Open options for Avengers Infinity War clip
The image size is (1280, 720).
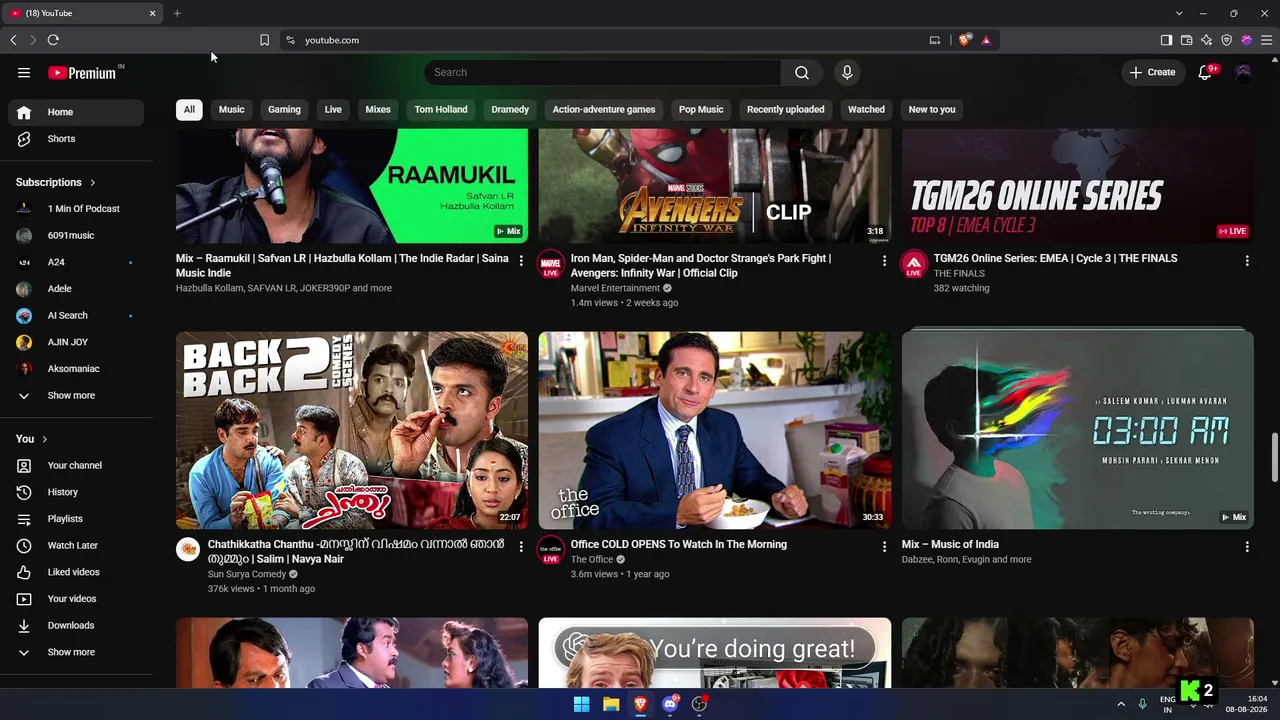coord(884,261)
